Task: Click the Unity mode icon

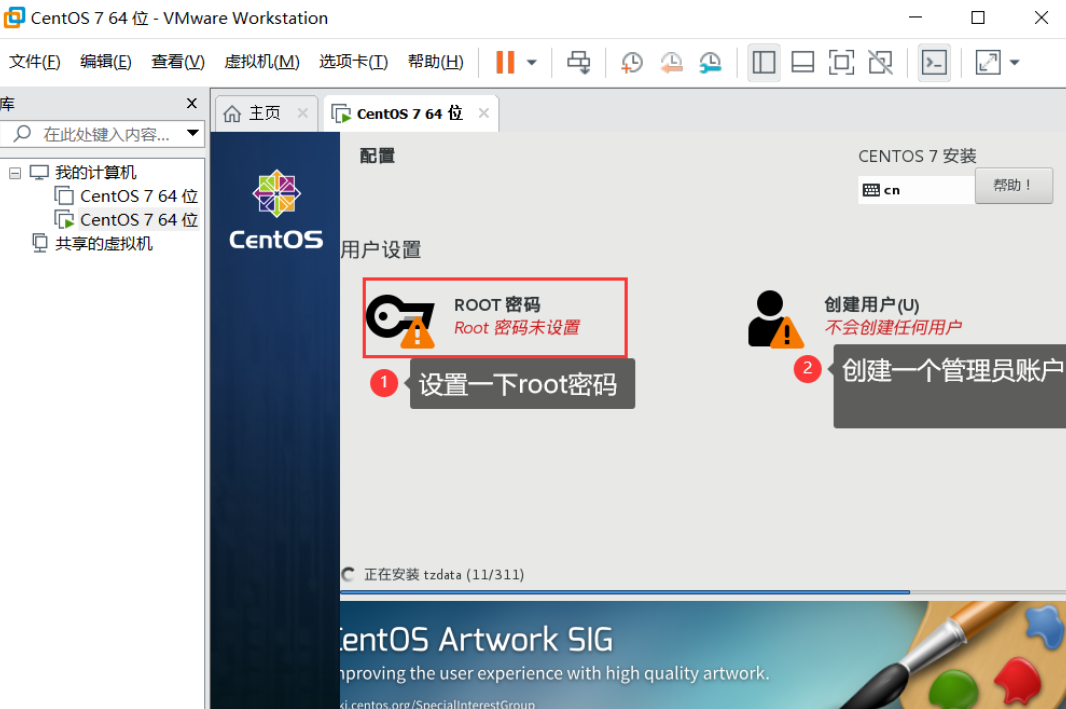Action: 880,63
